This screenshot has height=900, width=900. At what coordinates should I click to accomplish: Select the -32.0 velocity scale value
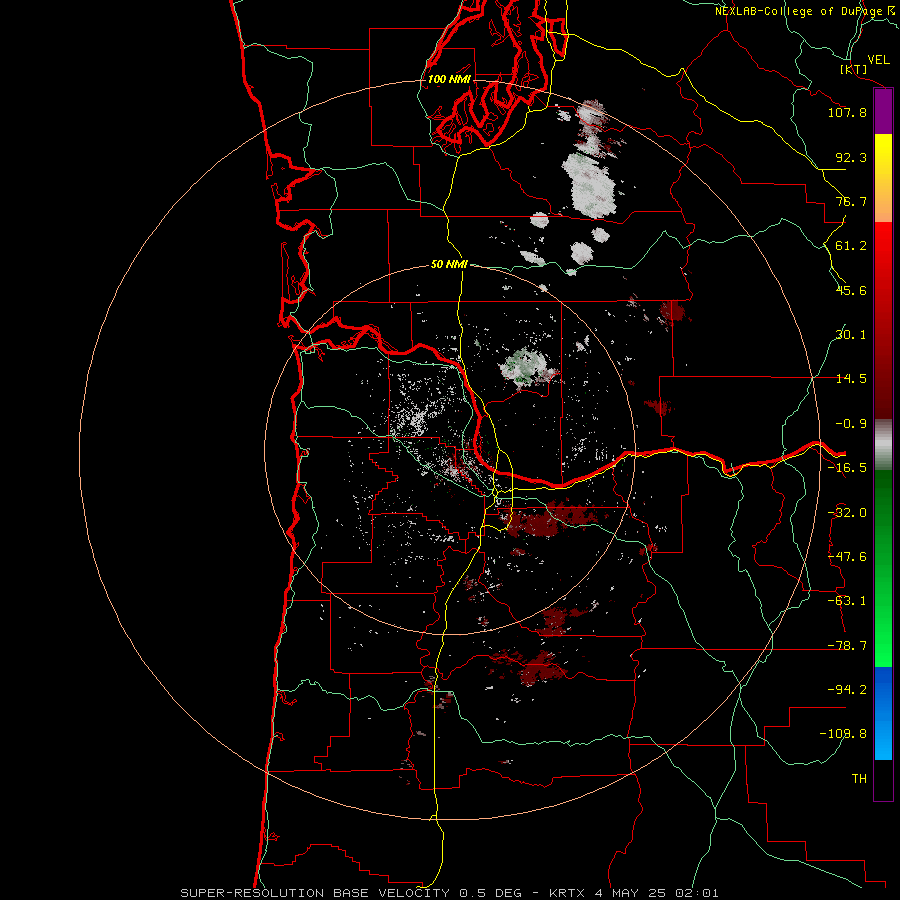(847, 513)
